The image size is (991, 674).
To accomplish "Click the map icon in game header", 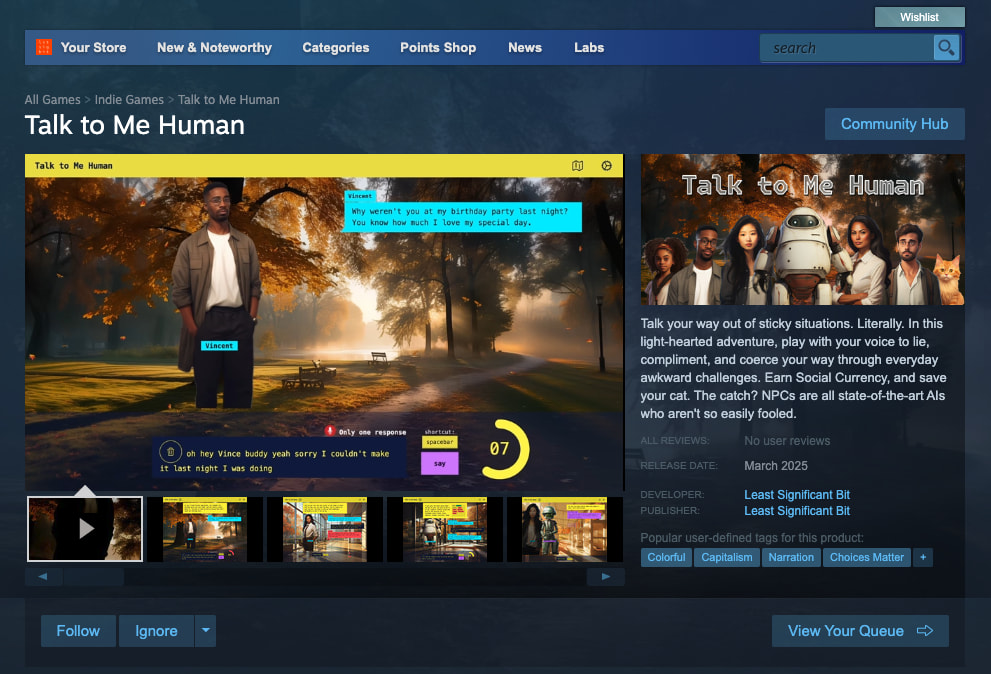I will point(577,166).
